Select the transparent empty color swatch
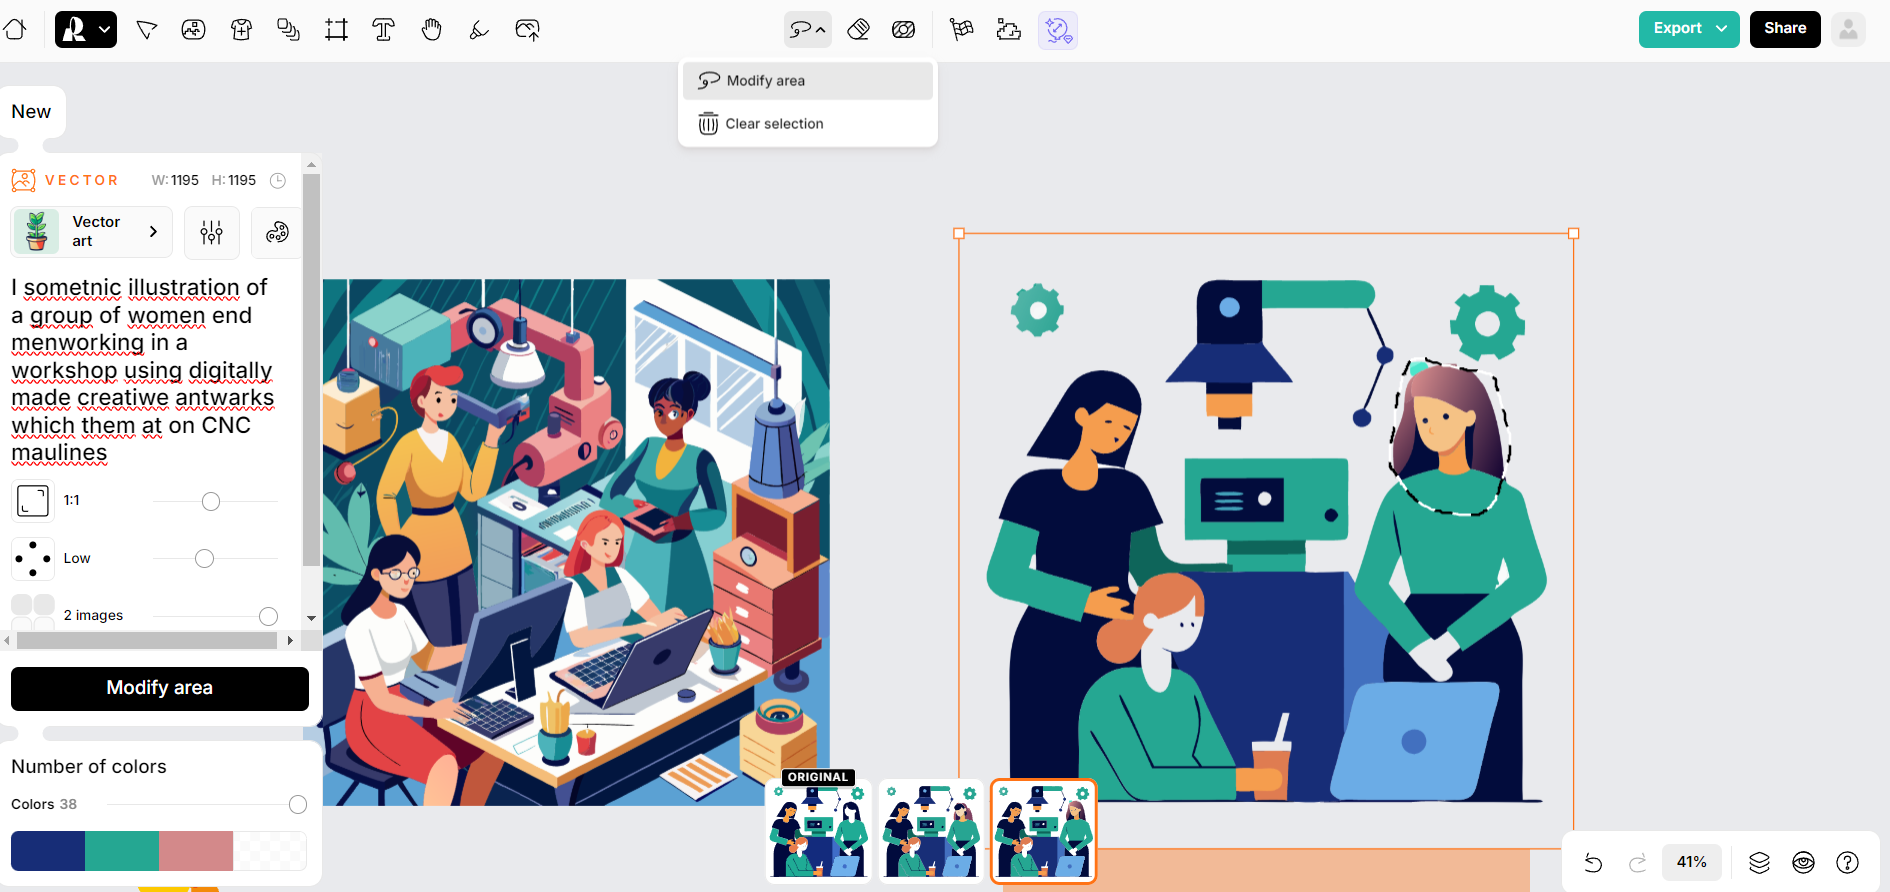Screen dimensions: 1890x892 pos(270,851)
